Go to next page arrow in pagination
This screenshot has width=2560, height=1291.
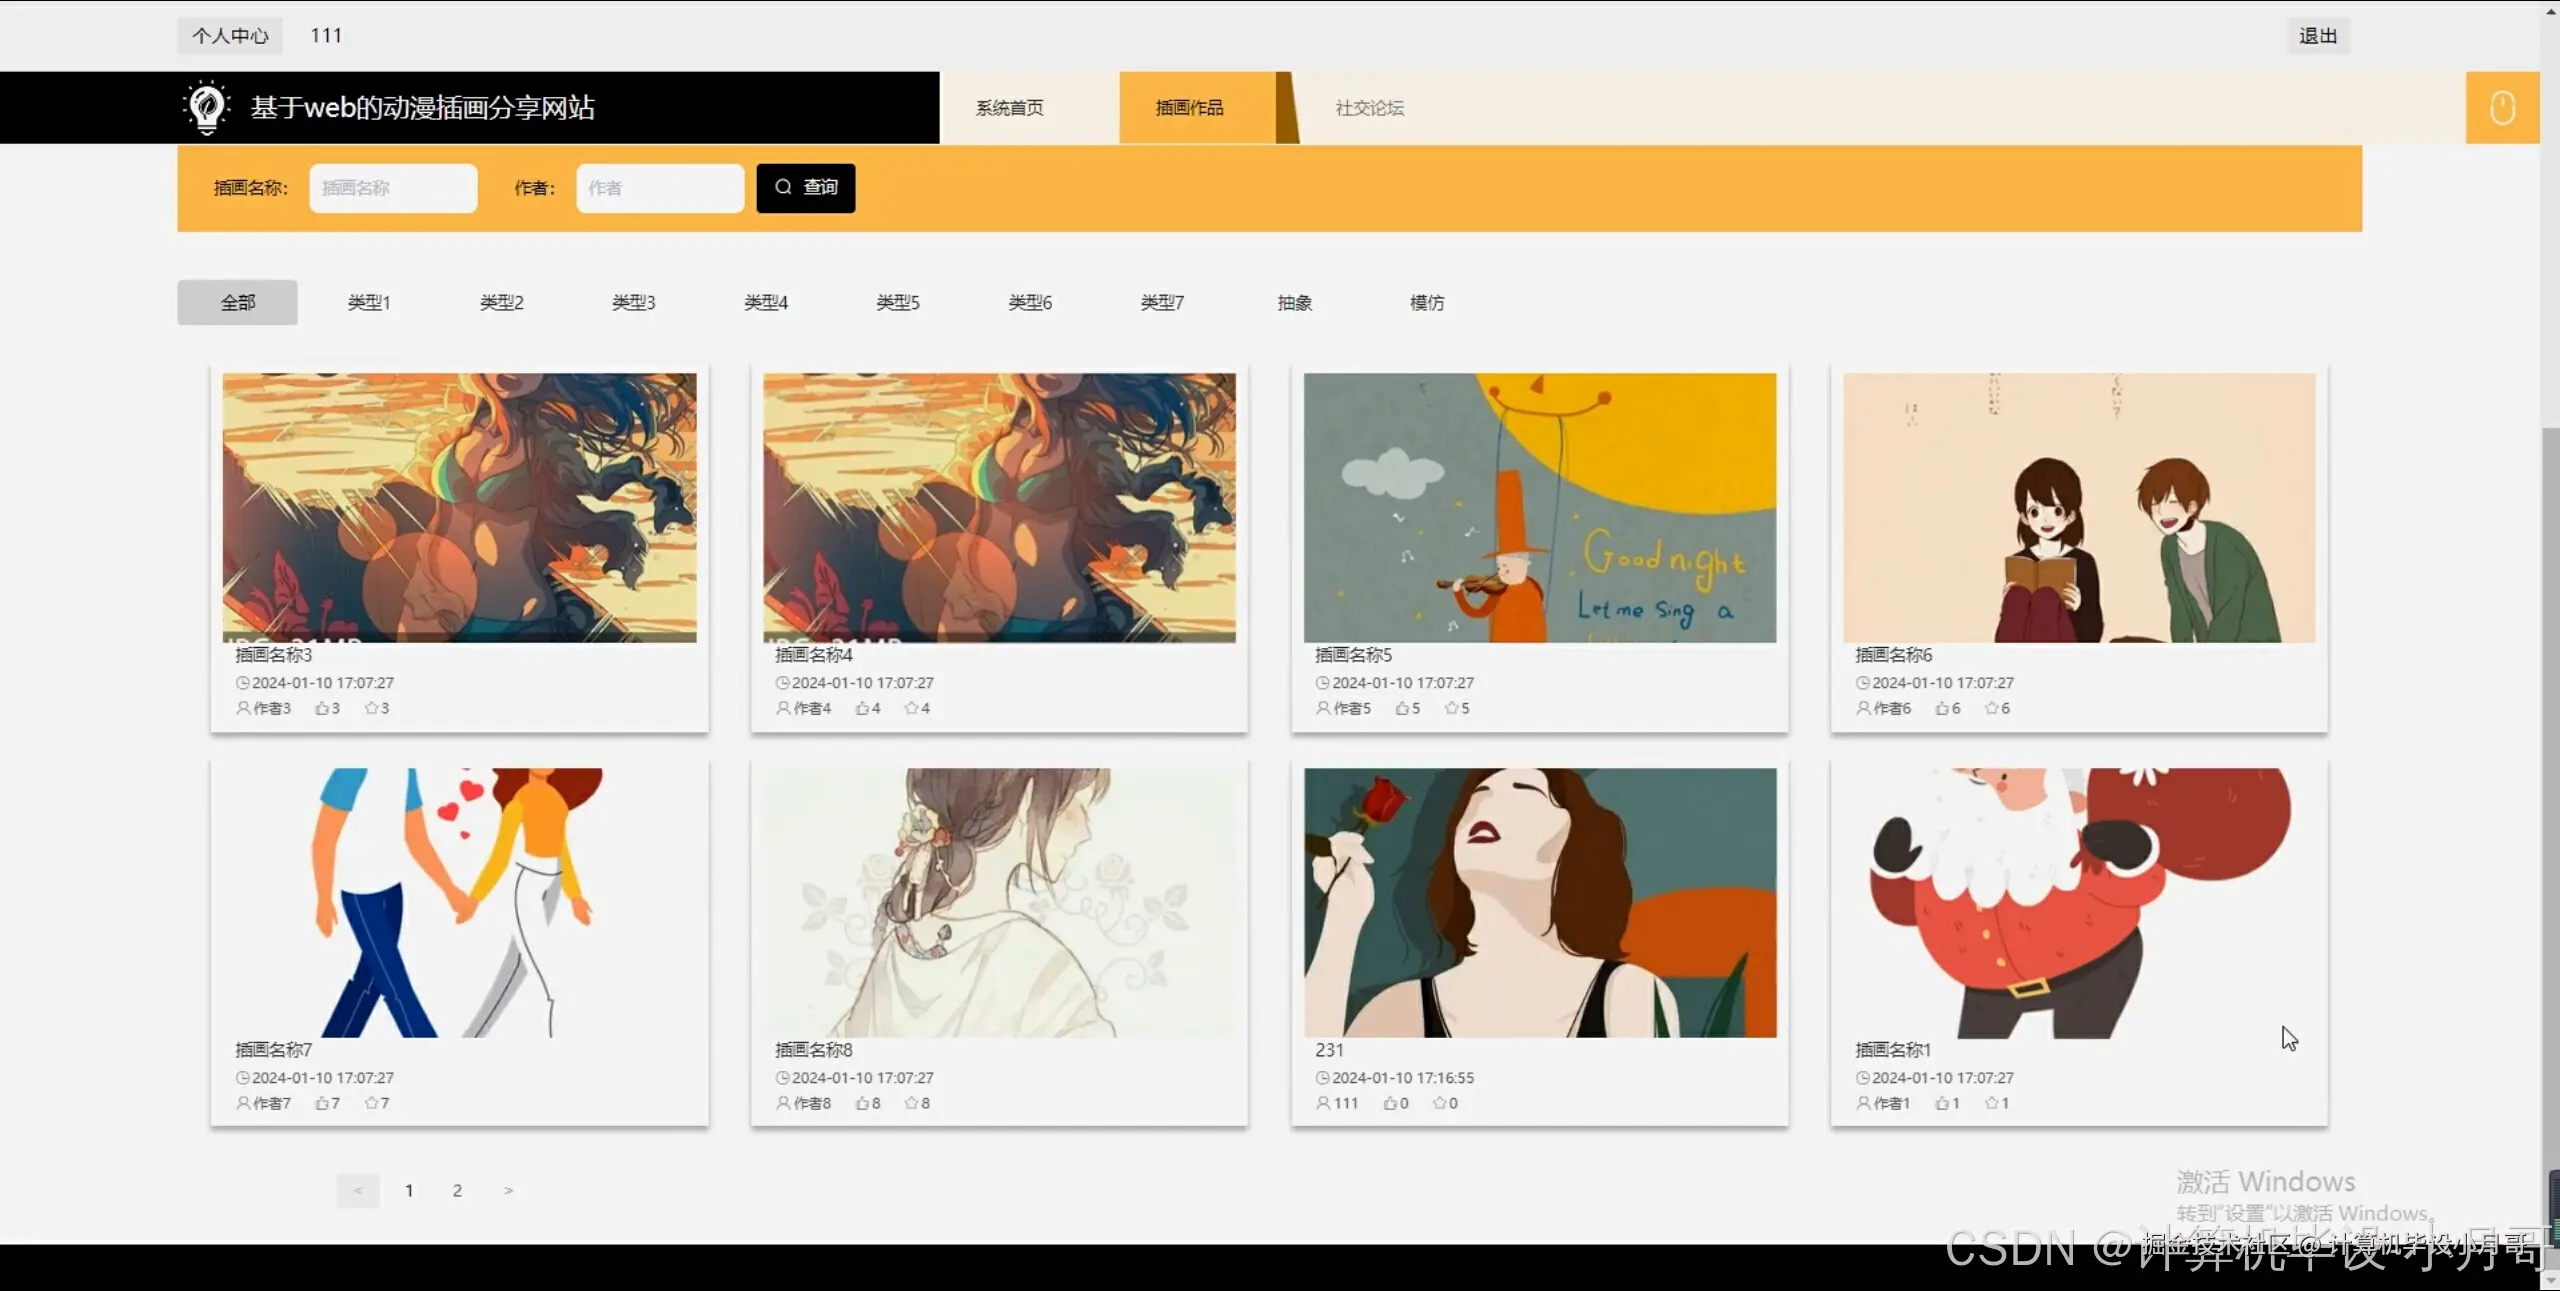(x=508, y=1190)
